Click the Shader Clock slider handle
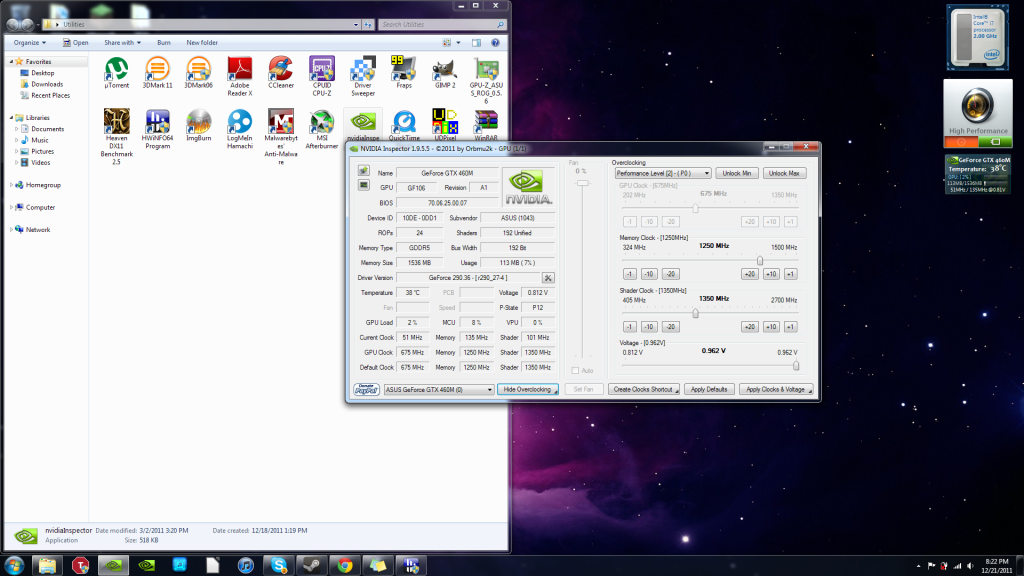 [x=696, y=313]
